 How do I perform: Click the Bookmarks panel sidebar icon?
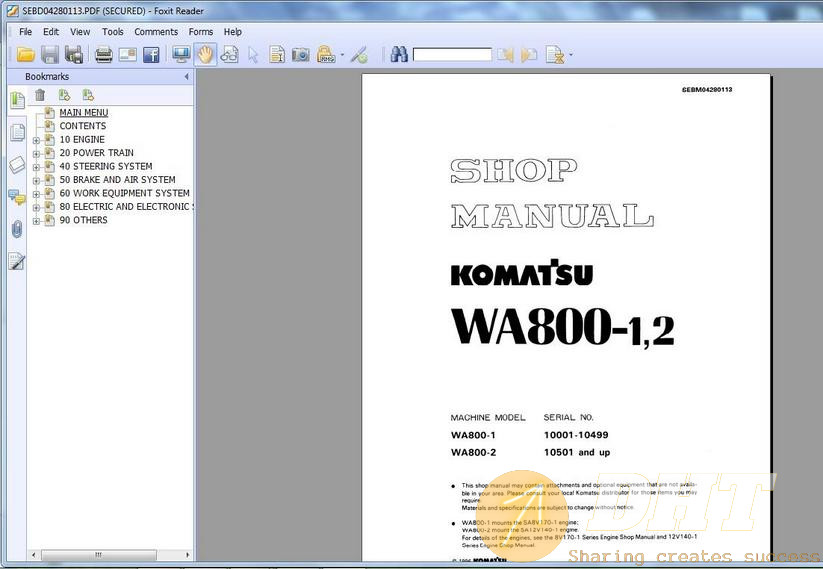pos(17,99)
